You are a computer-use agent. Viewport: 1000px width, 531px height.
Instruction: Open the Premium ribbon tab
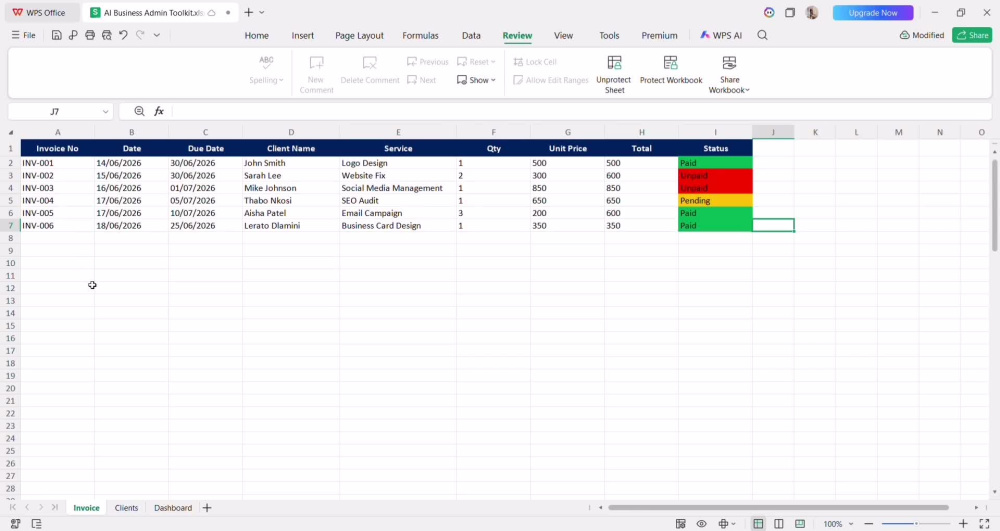tap(659, 36)
